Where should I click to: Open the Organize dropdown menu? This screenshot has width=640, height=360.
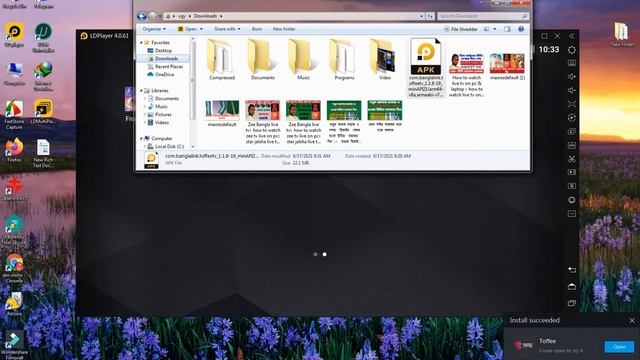click(154, 29)
